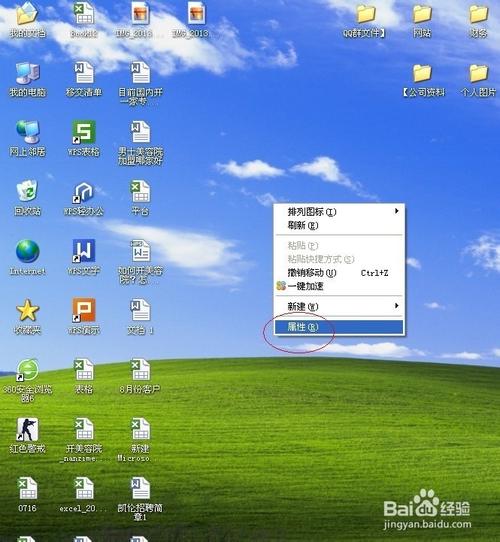Open the 网站 folder icon
The image size is (500, 542).
(422, 15)
